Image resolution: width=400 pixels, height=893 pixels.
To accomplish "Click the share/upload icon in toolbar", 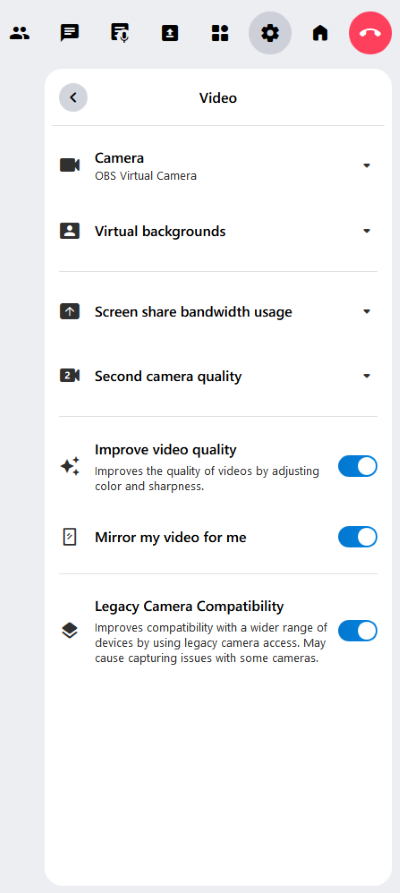I will [x=170, y=33].
